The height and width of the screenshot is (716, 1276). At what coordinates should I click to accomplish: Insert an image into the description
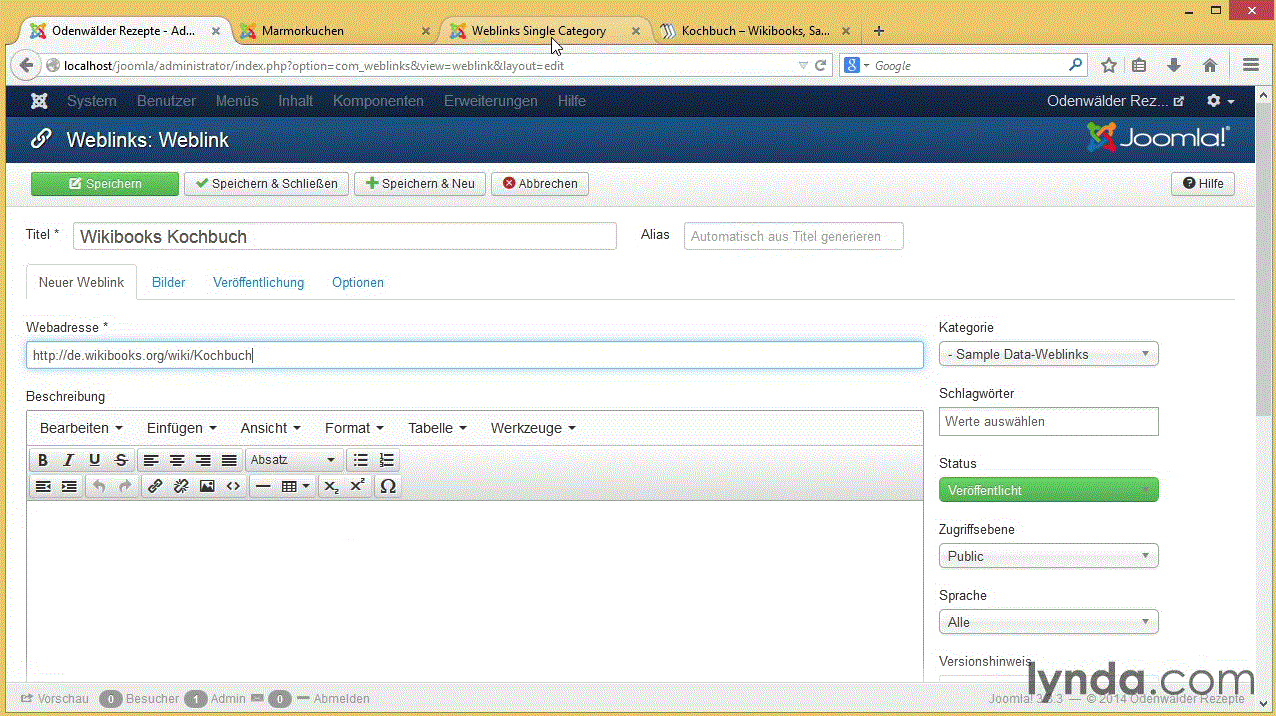(206, 486)
